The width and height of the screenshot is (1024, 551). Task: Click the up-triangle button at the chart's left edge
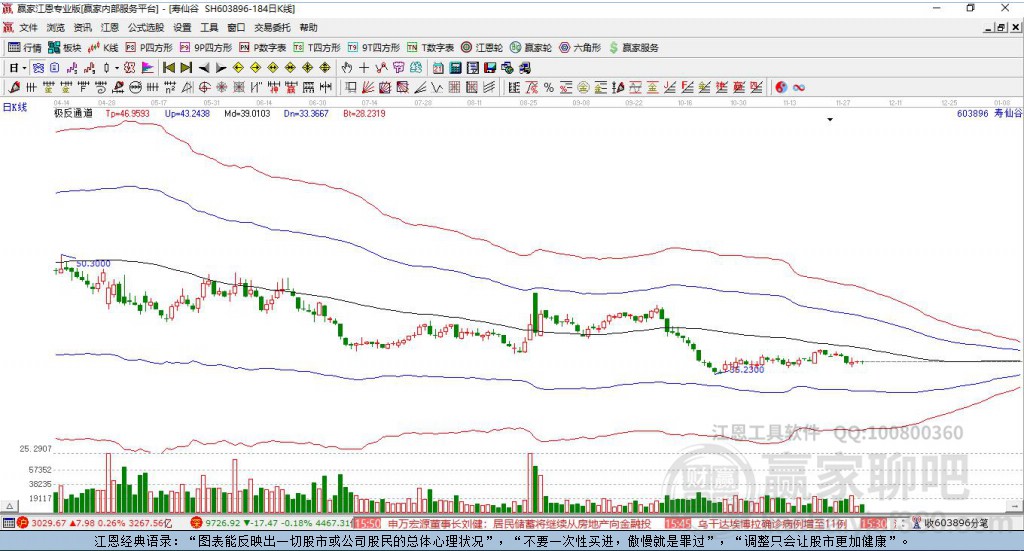coord(9,506)
